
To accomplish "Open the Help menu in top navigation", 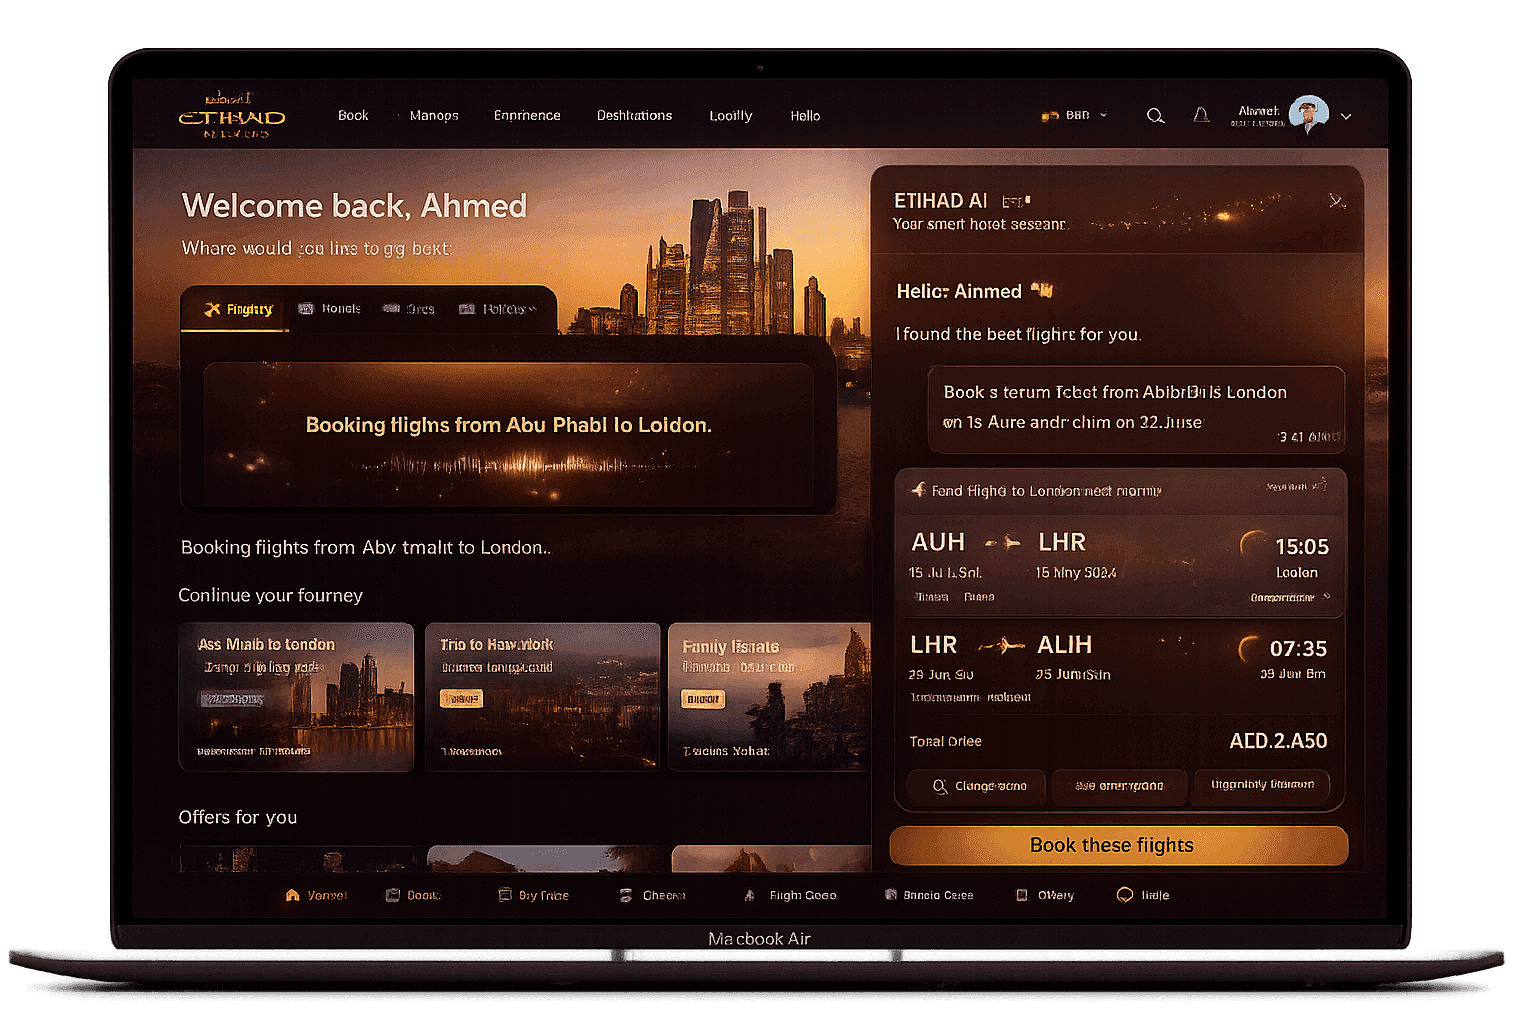I will 805,116.
